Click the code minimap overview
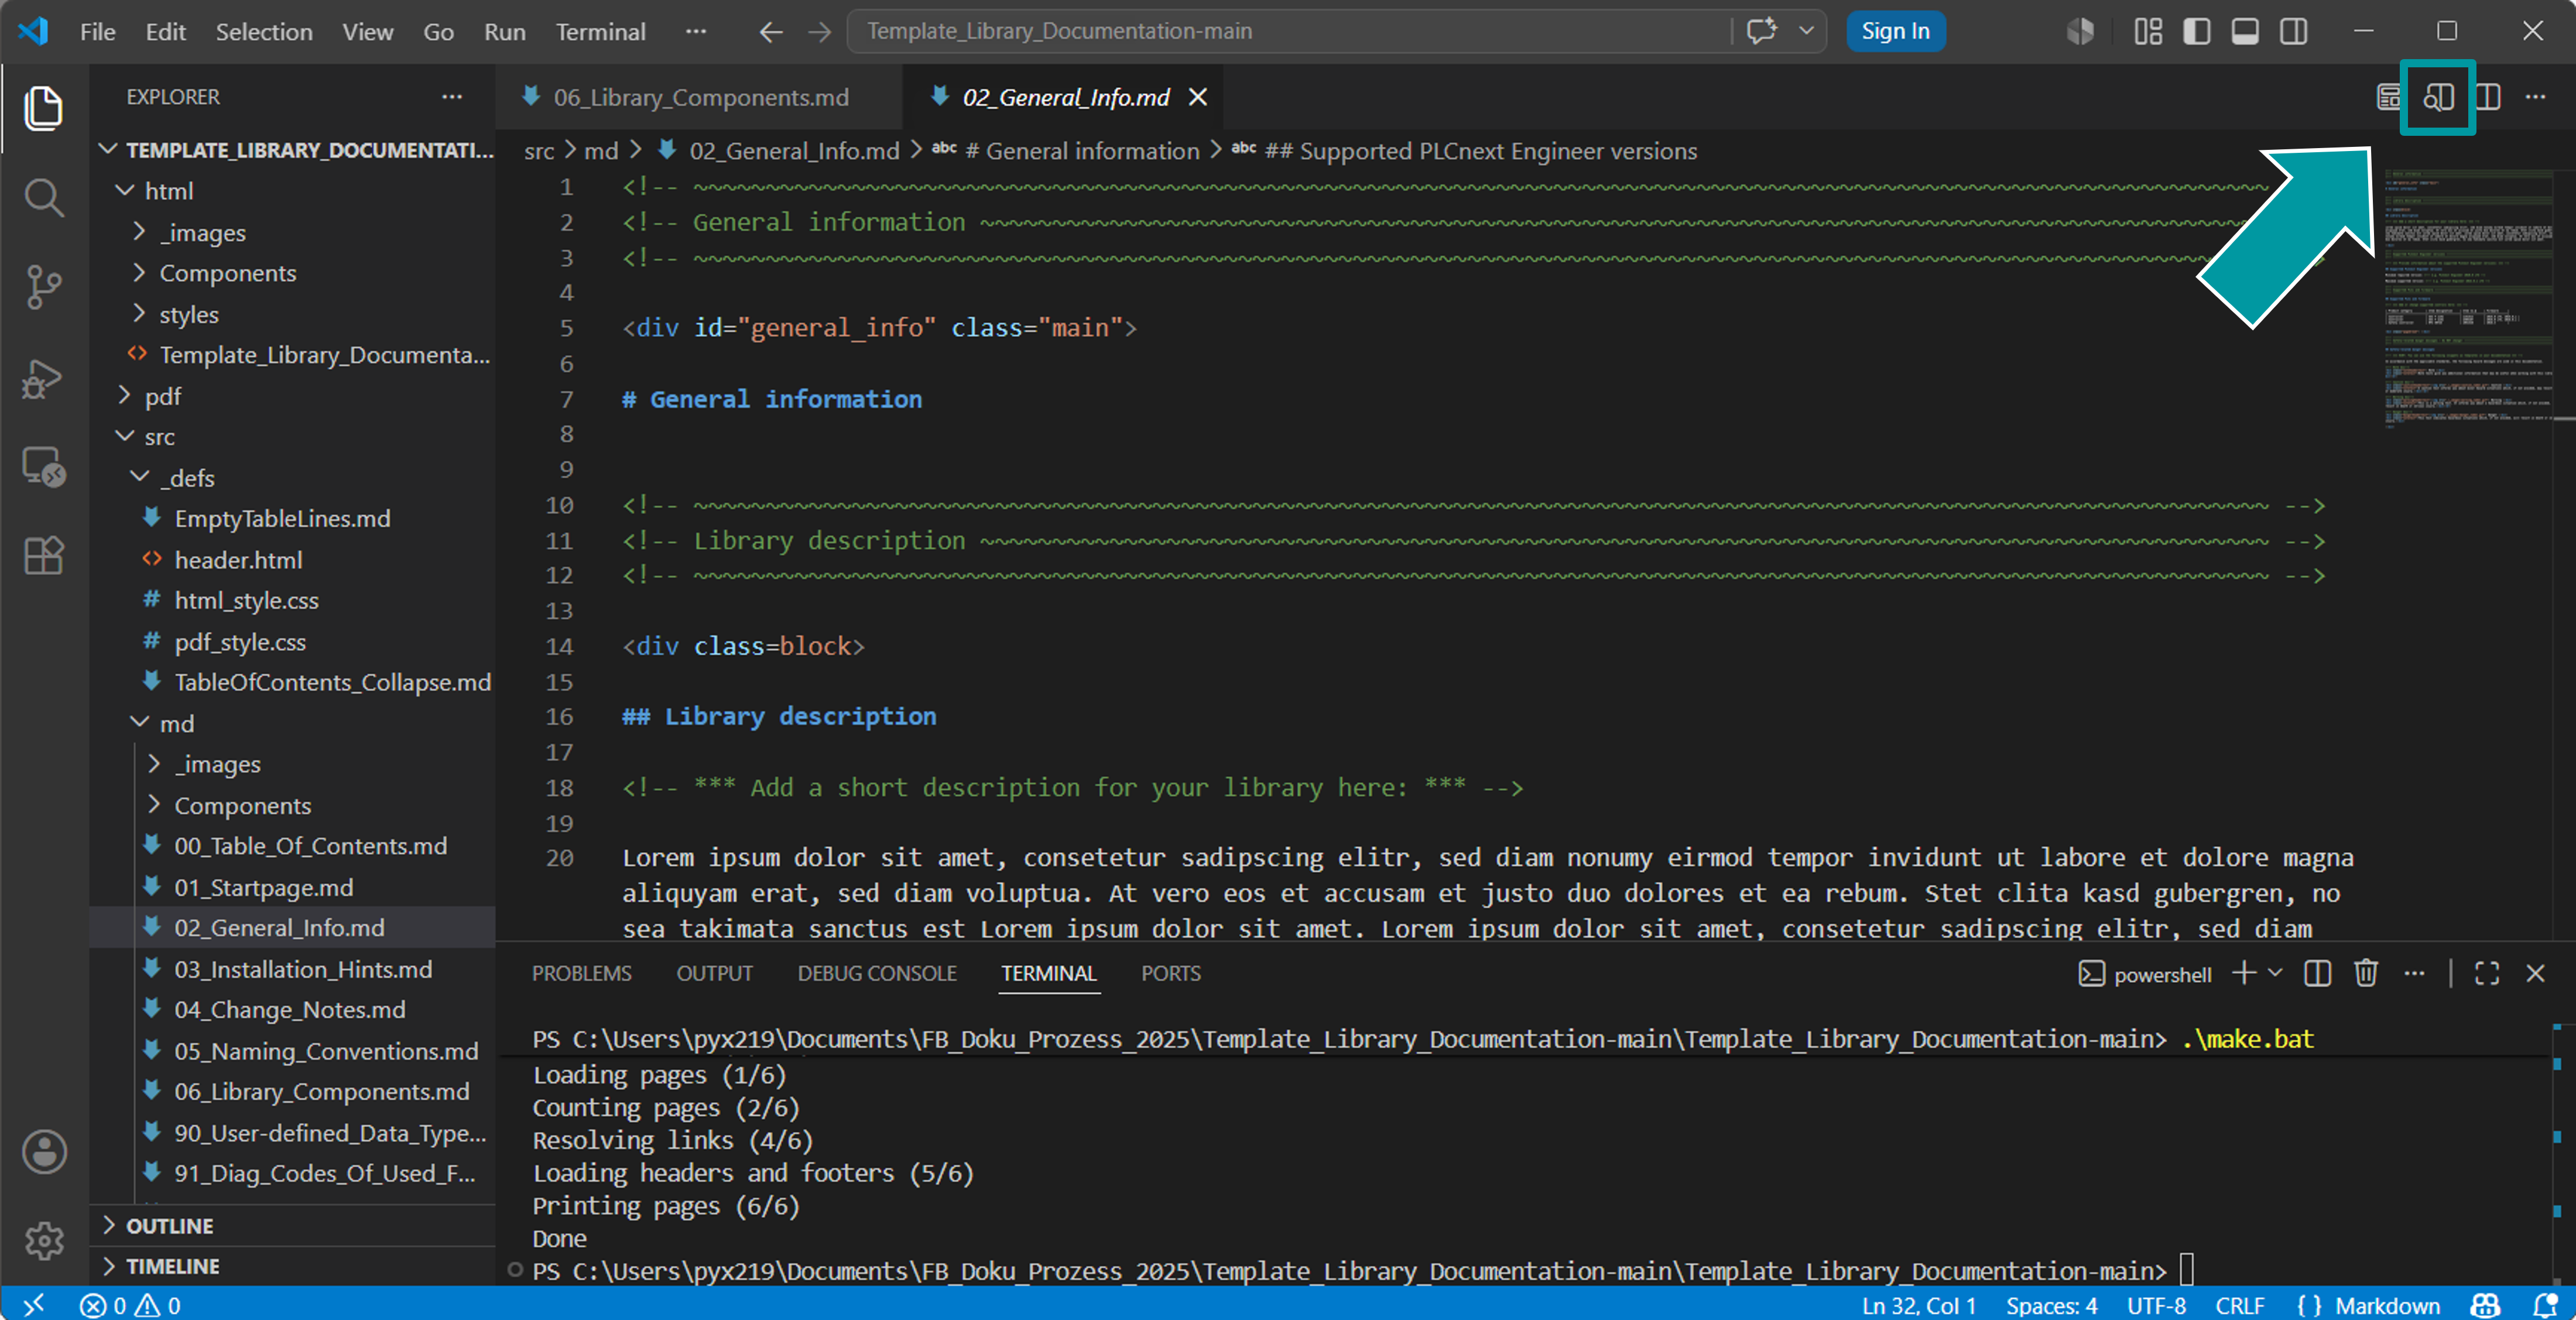Screen dimensions: 2576x1320 coord(2468,300)
